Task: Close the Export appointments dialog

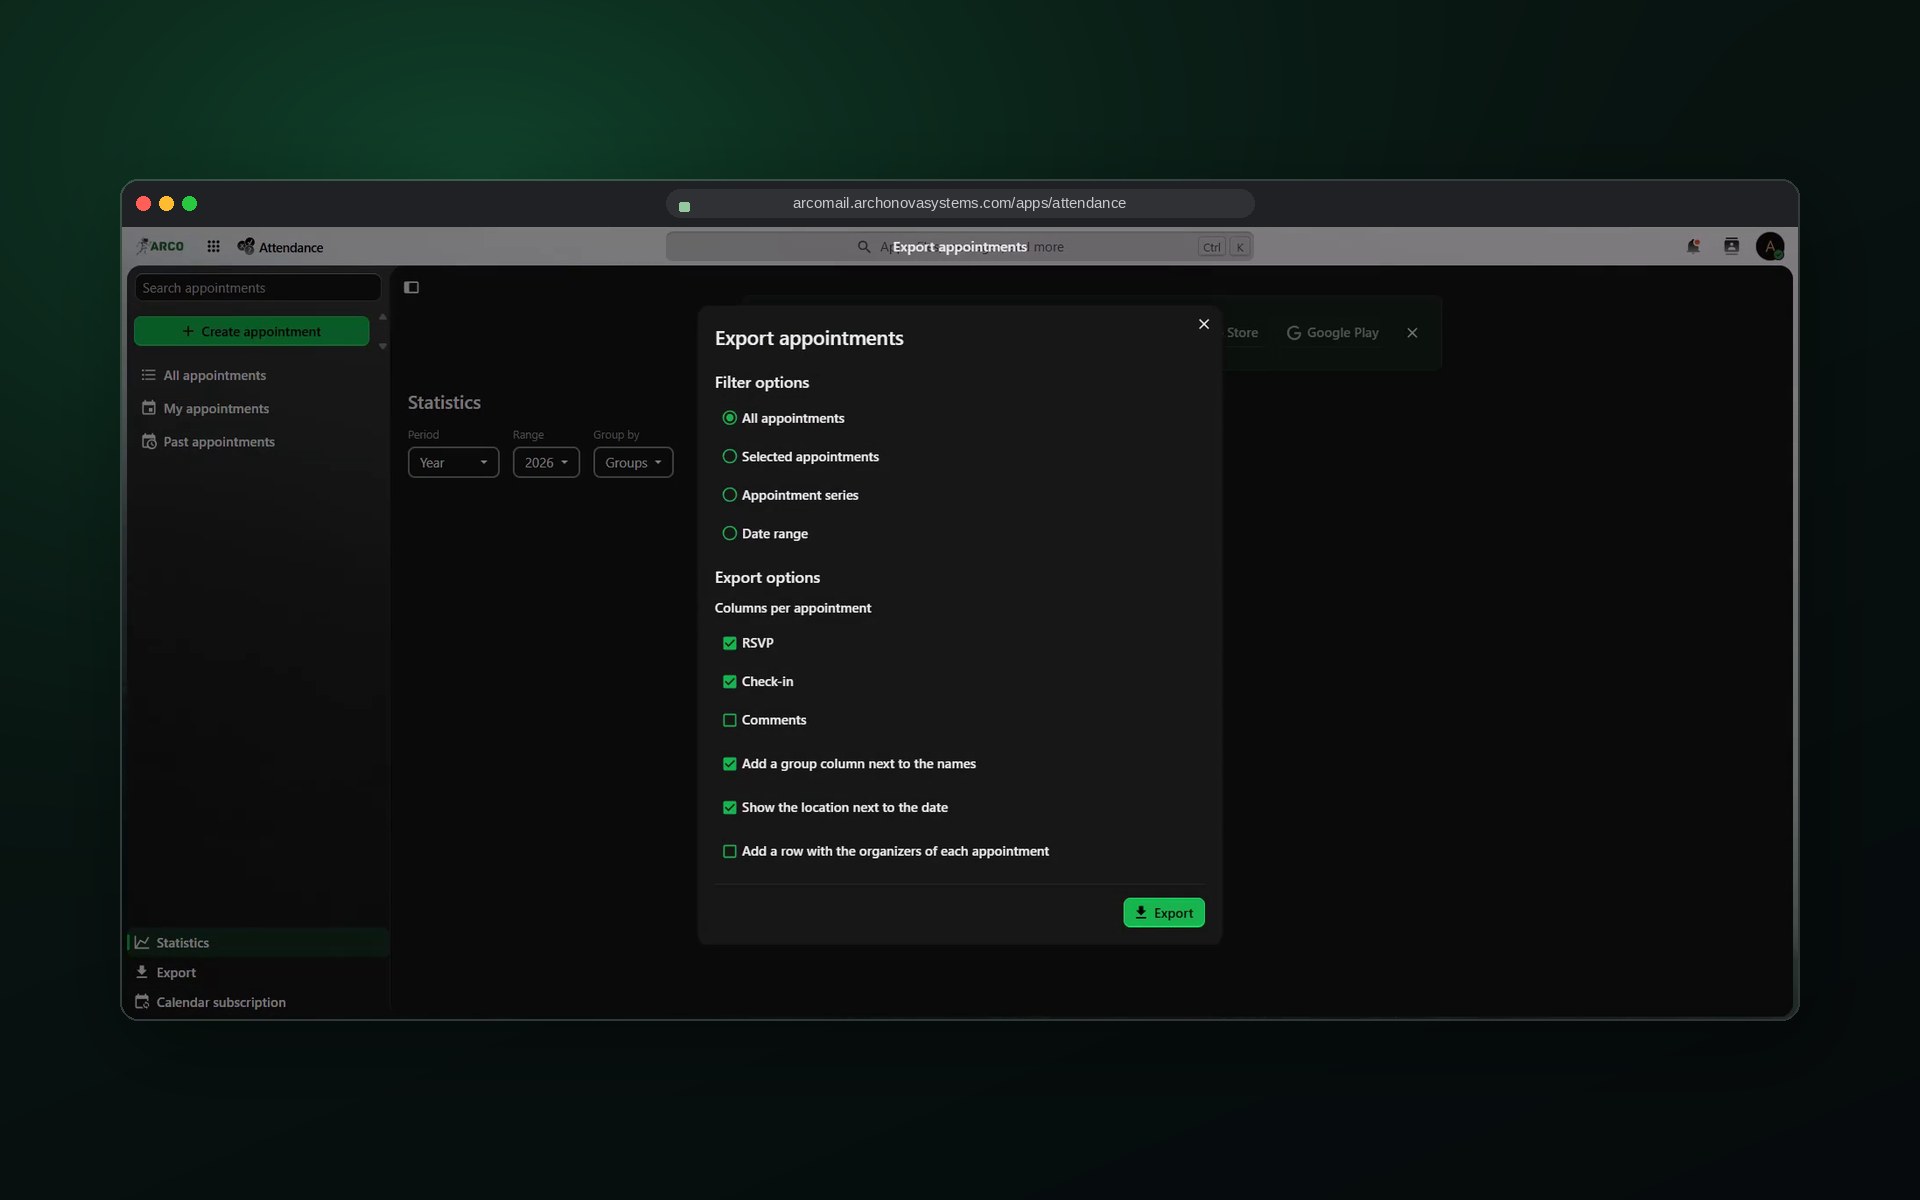Action: click(x=1204, y=324)
